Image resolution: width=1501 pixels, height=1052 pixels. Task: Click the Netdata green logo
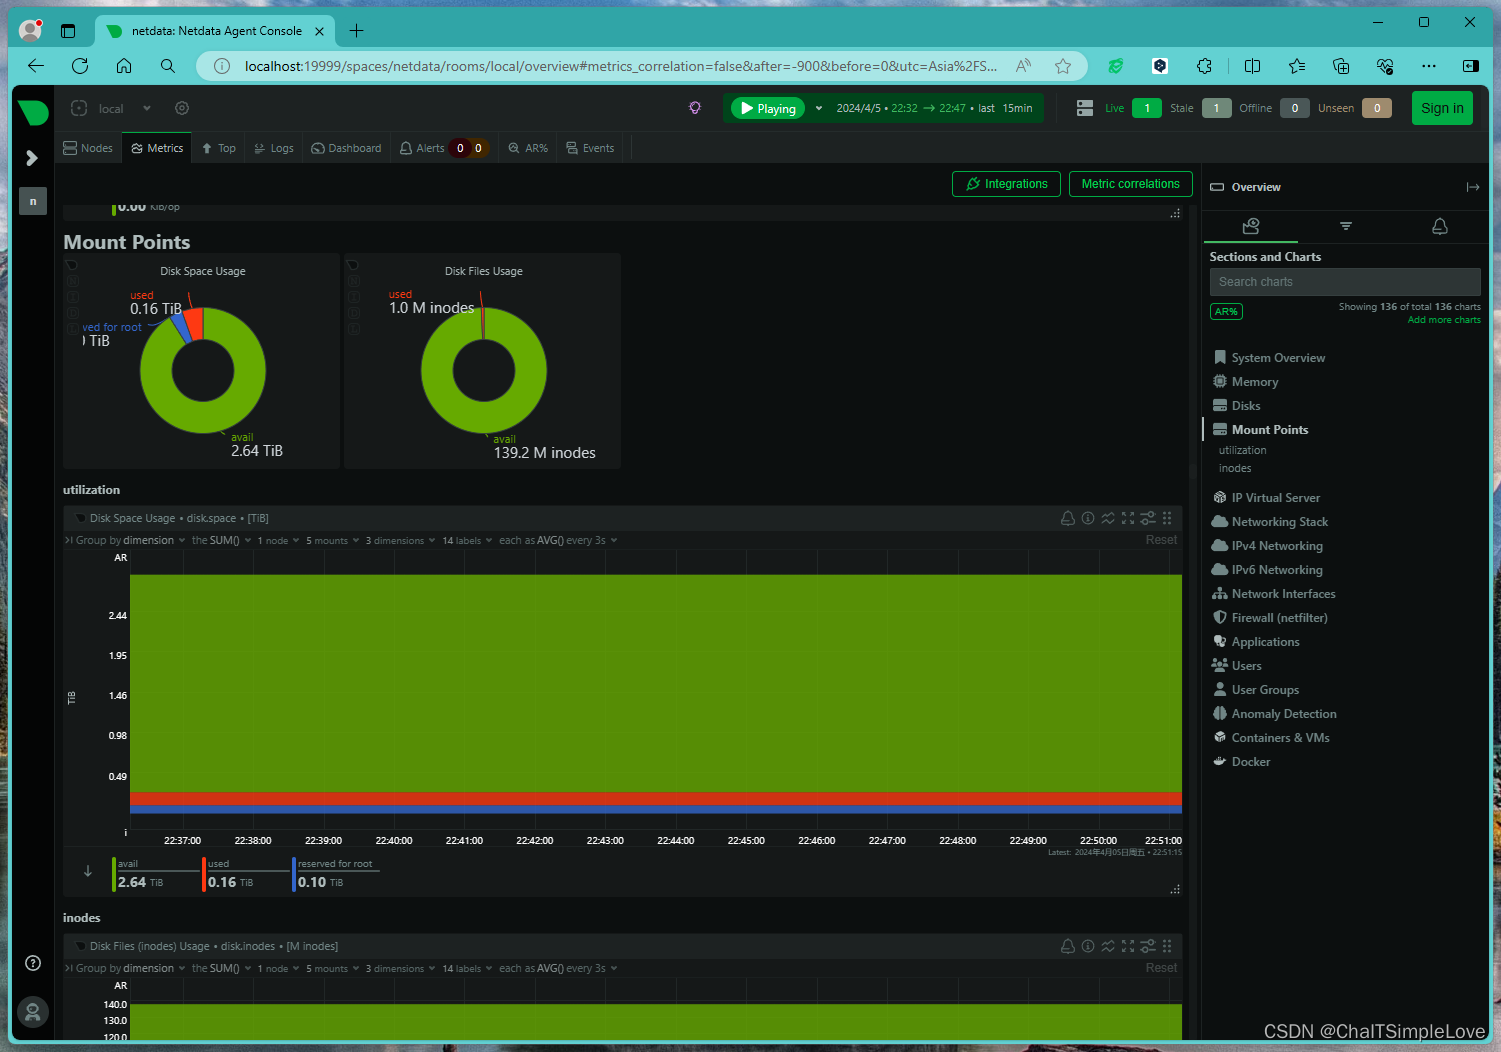33,112
